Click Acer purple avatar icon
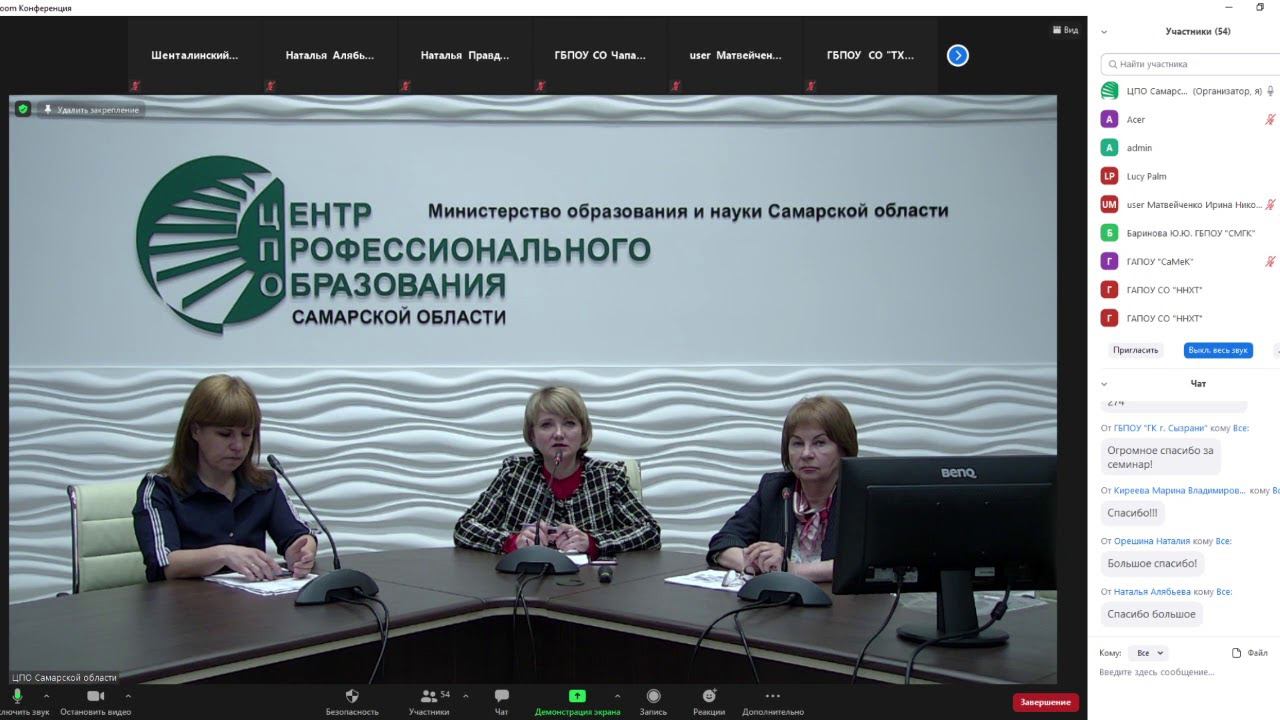 point(1108,119)
